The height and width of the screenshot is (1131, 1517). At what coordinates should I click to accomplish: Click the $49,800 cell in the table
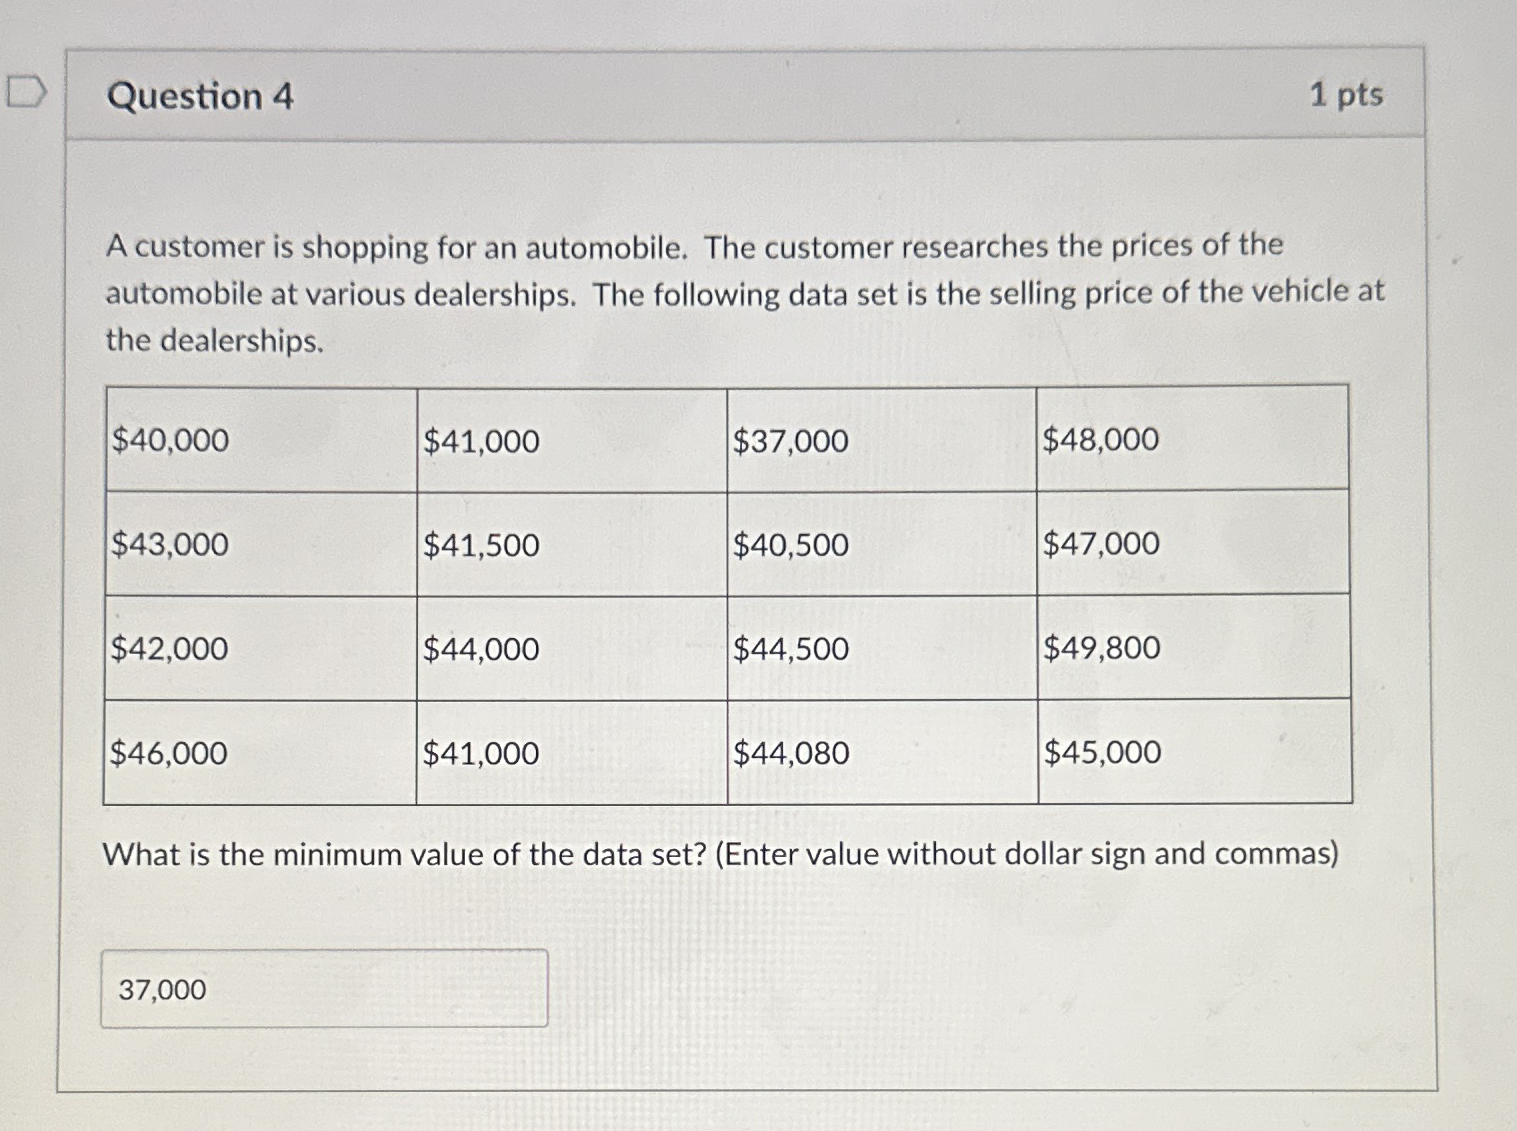point(1102,648)
